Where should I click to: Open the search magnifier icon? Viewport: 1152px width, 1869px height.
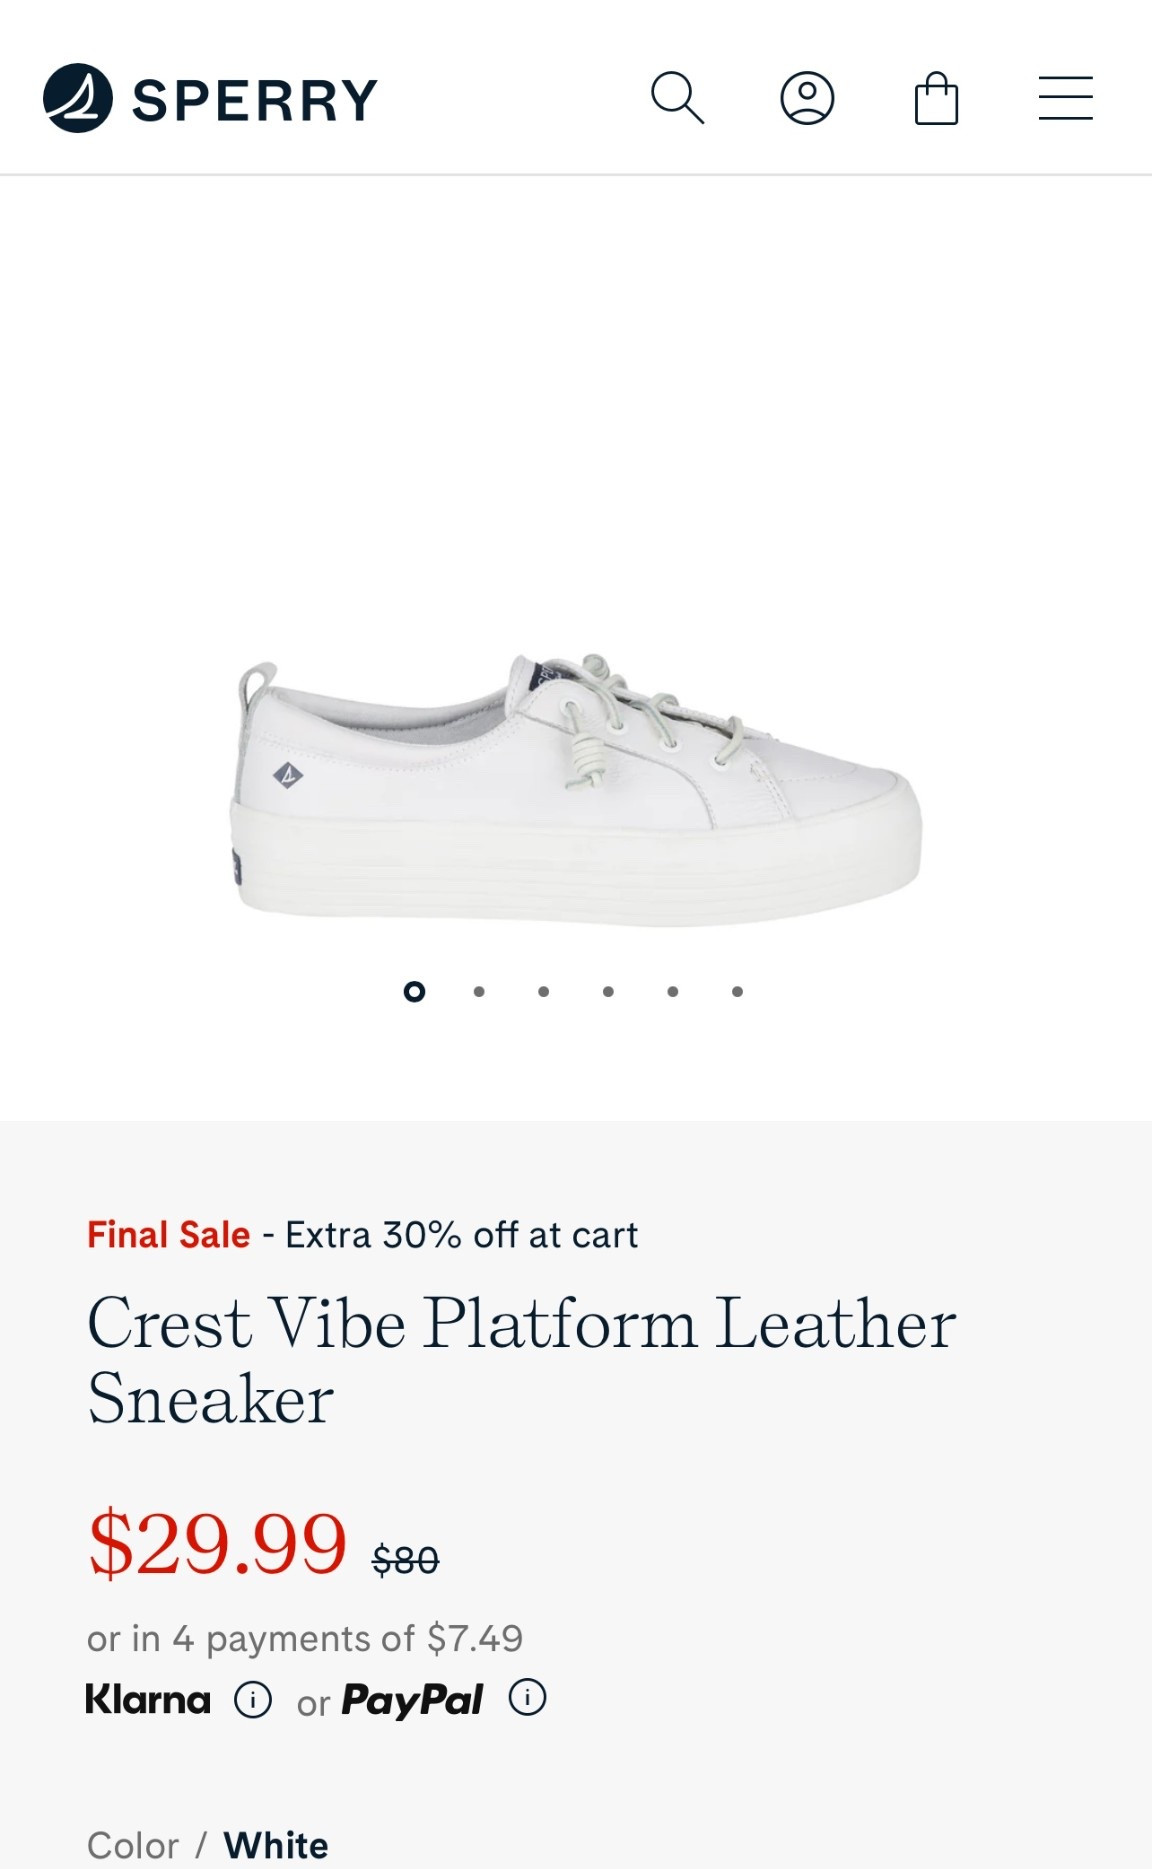[678, 98]
